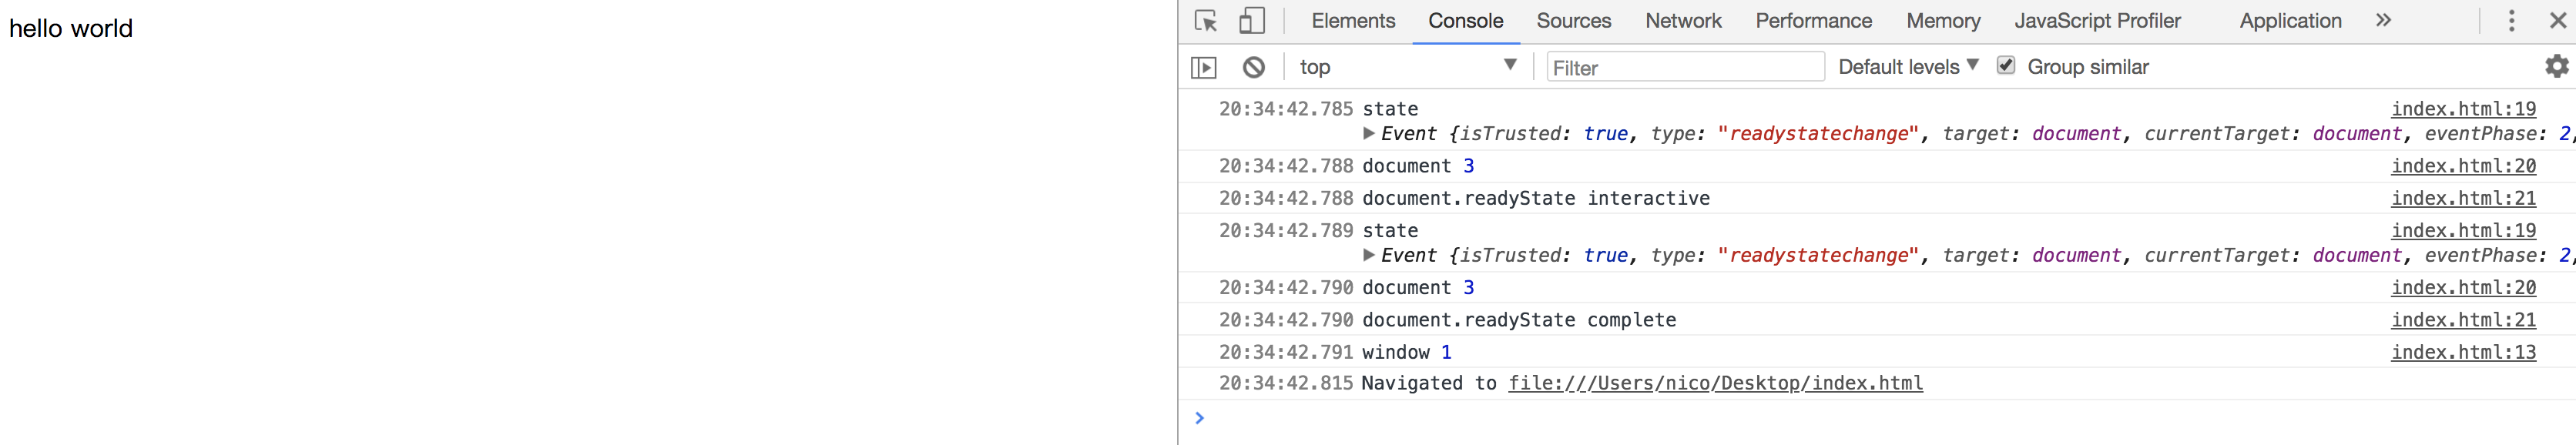Toggle the device toolbar icon
Screen dimensions: 2576x445
click(1251, 21)
